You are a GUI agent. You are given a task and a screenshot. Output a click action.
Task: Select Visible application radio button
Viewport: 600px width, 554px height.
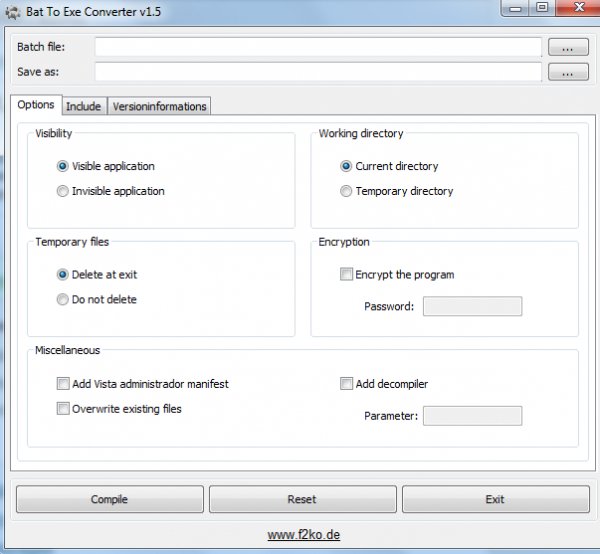point(63,166)
